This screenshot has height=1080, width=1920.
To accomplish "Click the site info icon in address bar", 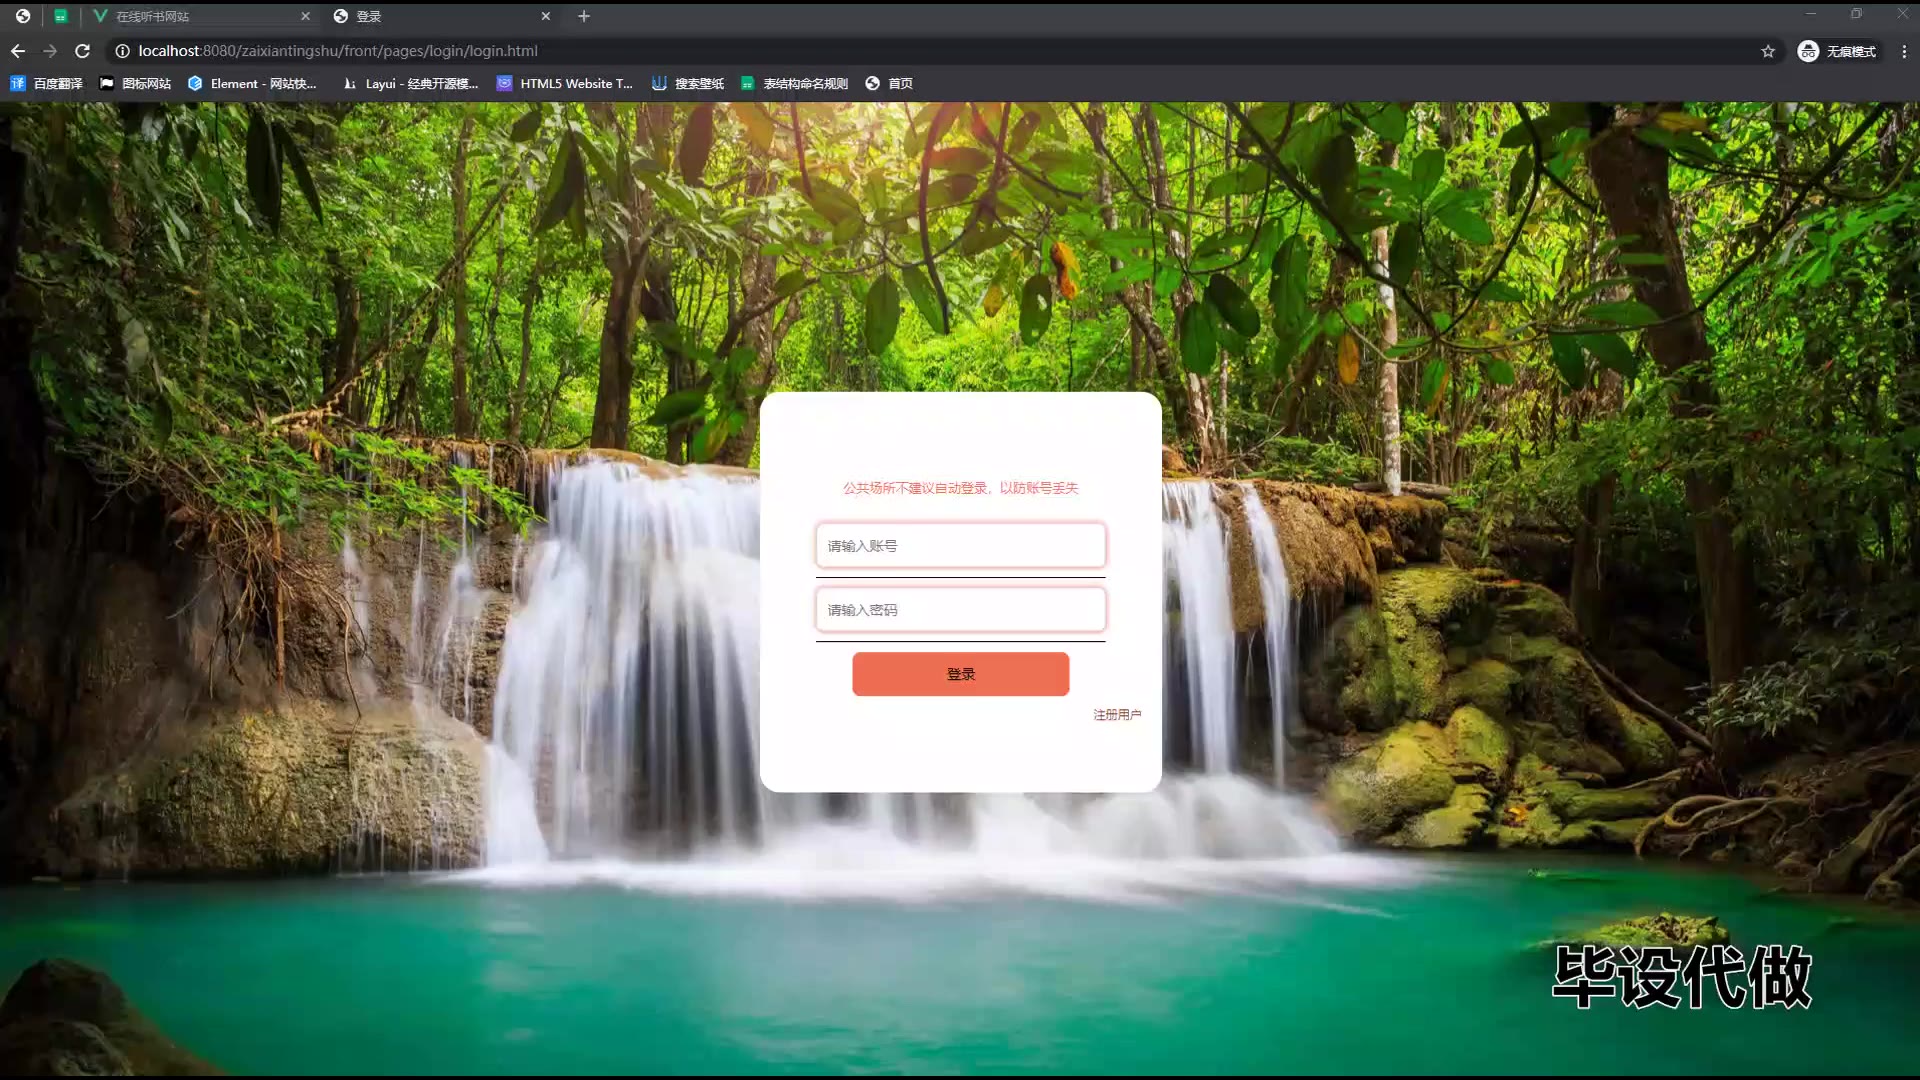I will coord(122,51).
